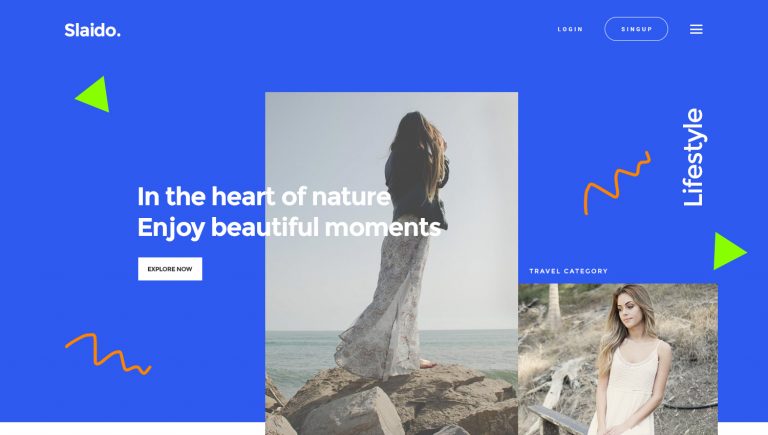Select the vertical Lifestyle label
Viewport: 768px width, 435px height.
tap(693, 157)
